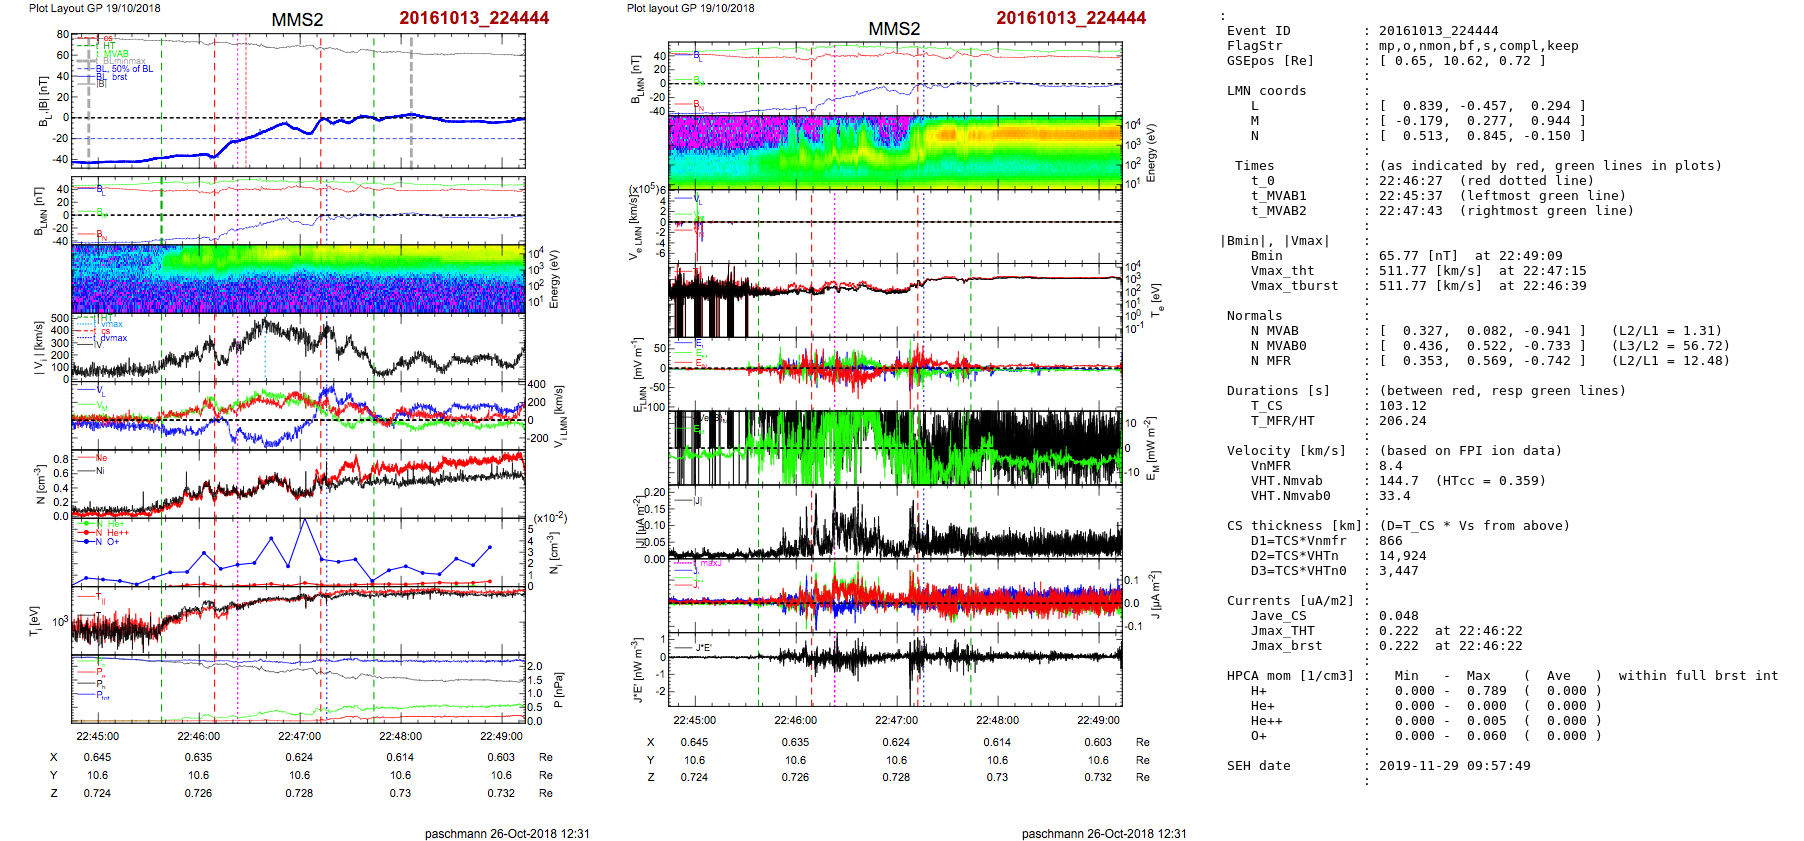Select the '(HTcc = 0.359)' annotation
1804x841 pixels.
1490,481
